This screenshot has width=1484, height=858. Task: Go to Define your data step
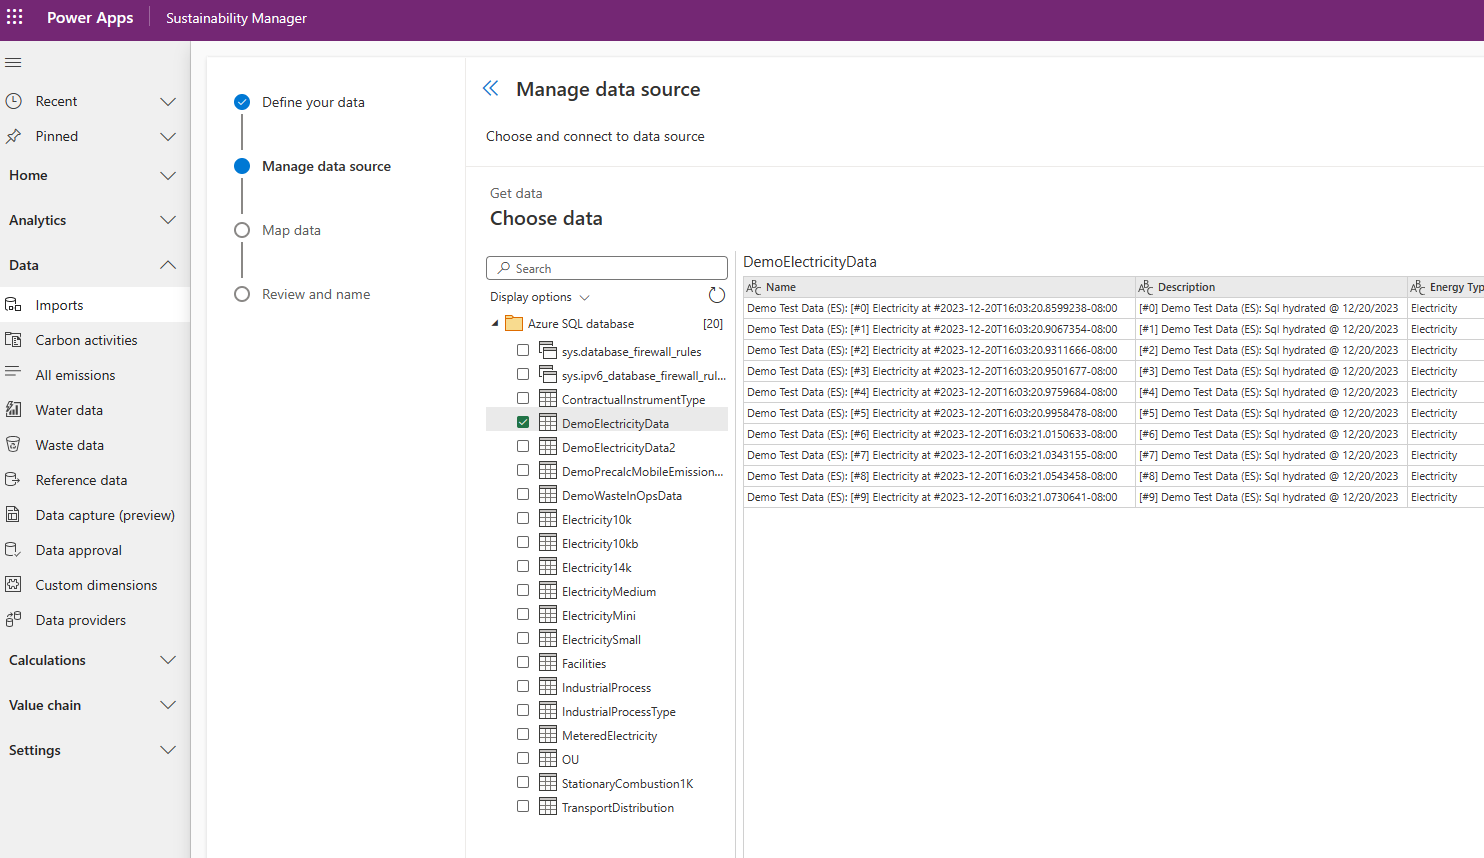tap(313, 102)
